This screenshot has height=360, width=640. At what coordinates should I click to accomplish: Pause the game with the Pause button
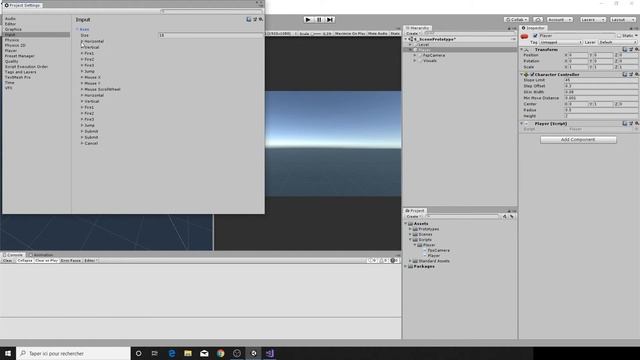pos(319,20)
